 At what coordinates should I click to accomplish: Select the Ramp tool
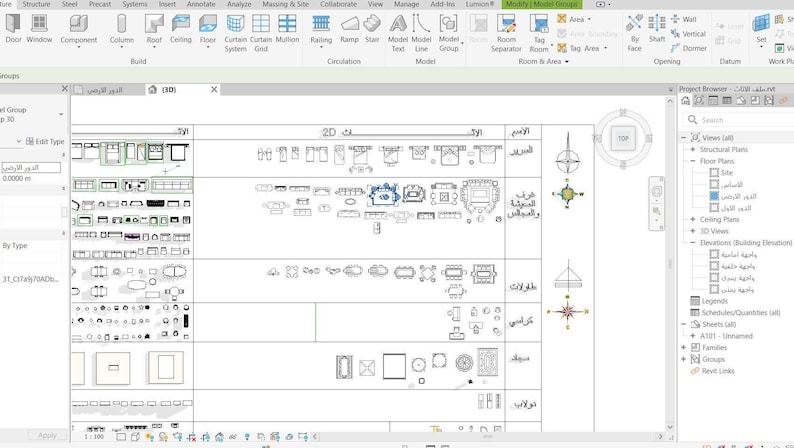[x=349, y=28]
